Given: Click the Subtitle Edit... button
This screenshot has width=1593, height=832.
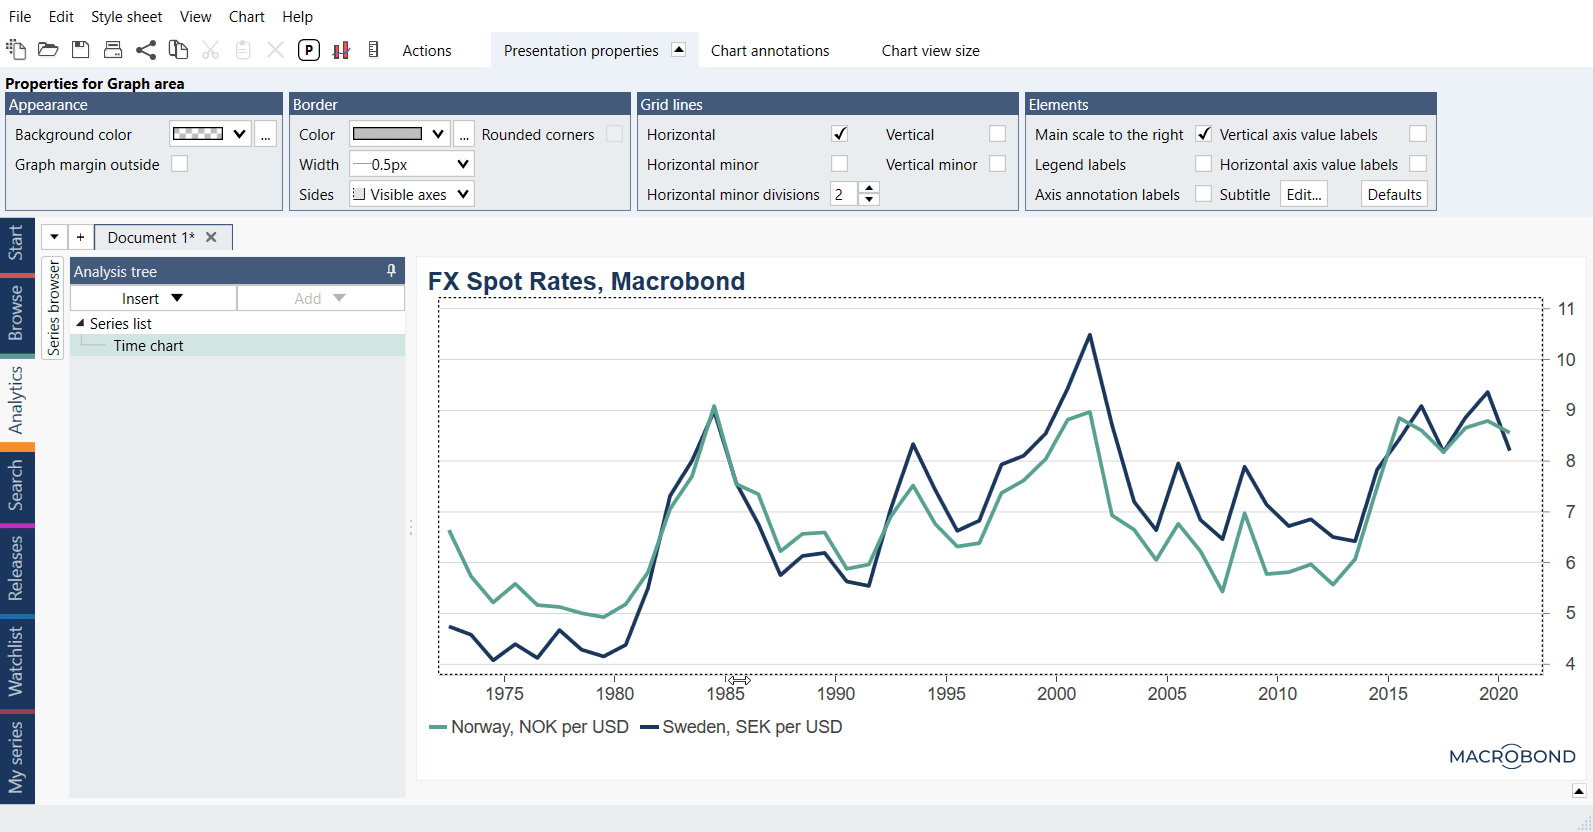Looking at the screenshot, I should coord(1303,194).
